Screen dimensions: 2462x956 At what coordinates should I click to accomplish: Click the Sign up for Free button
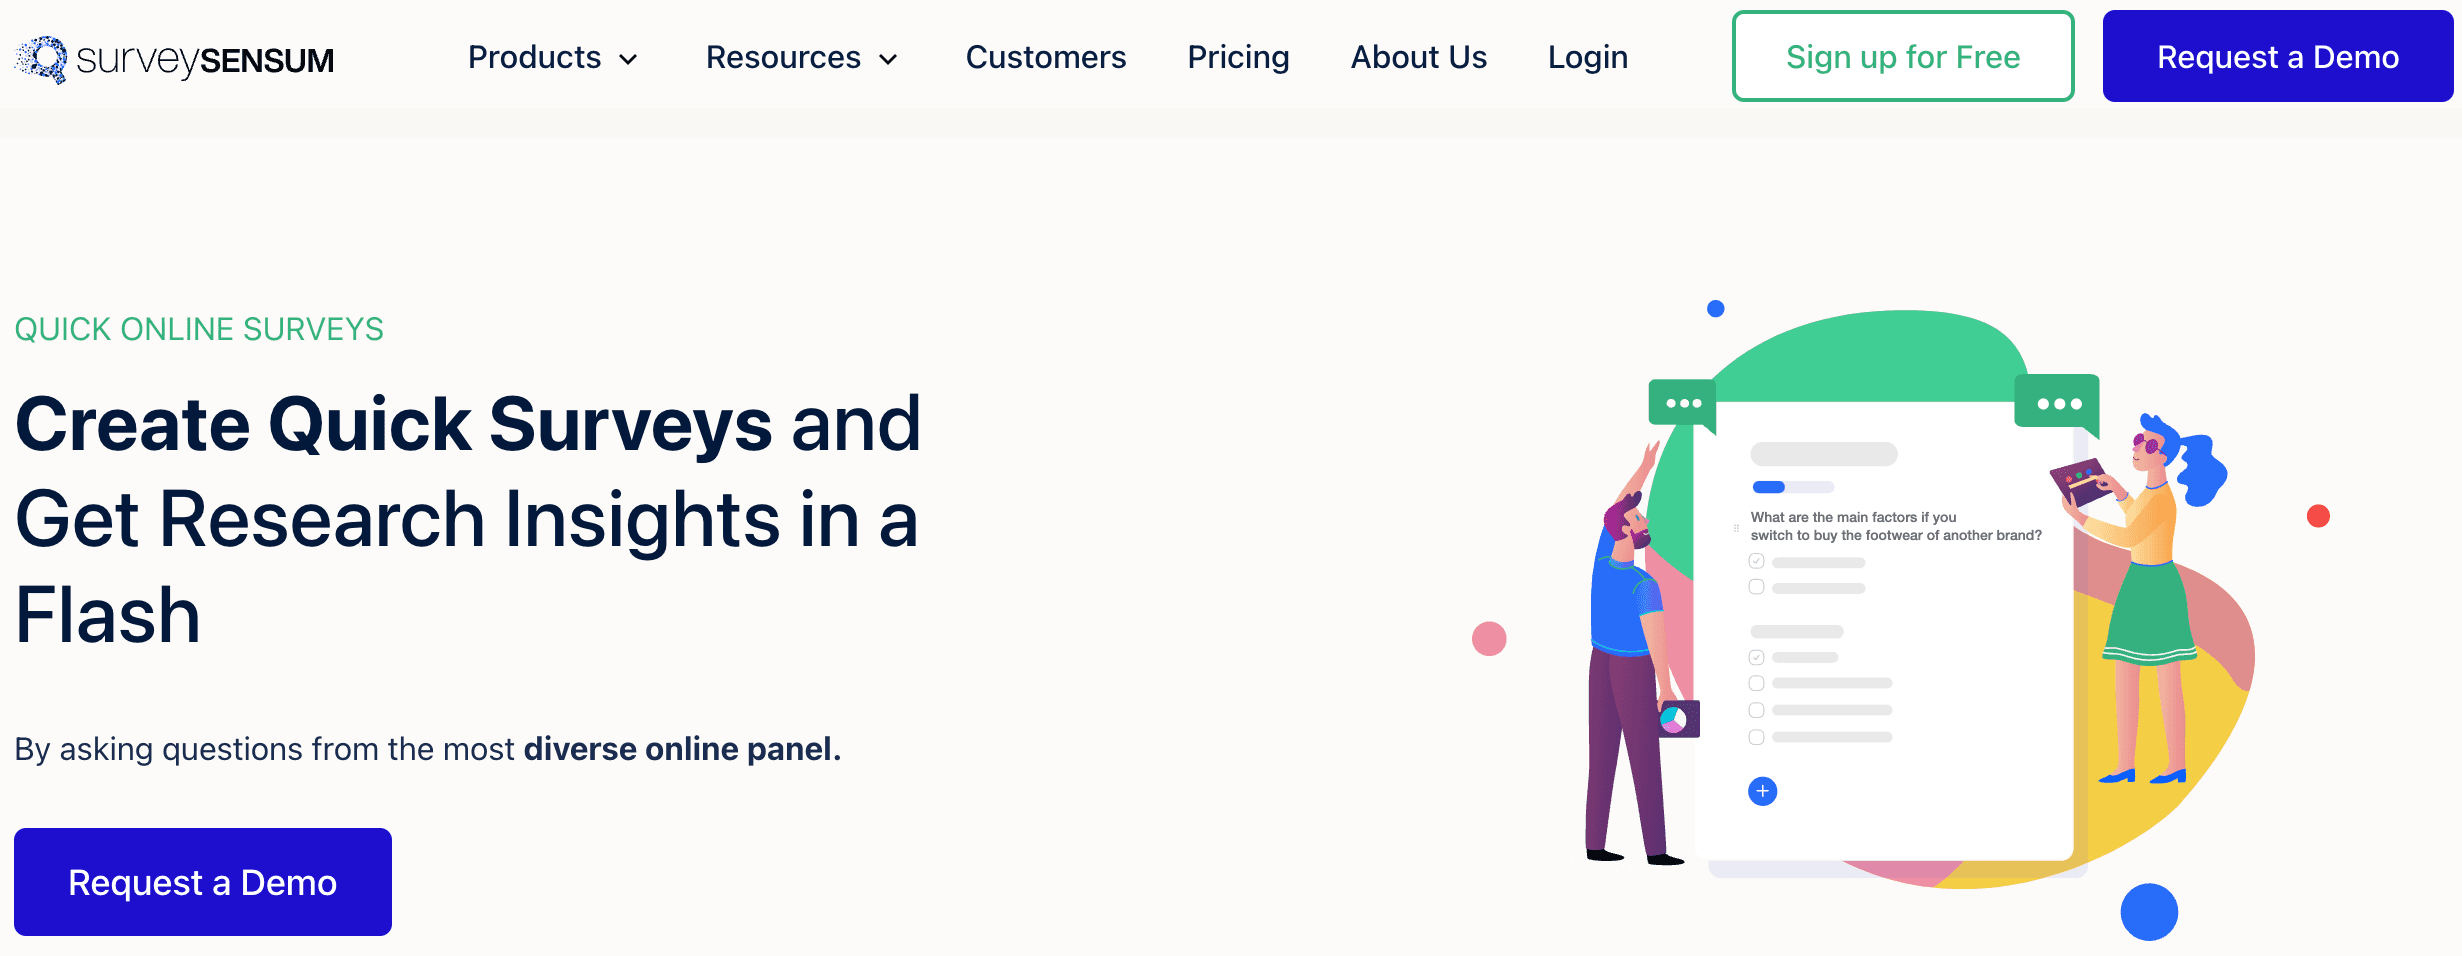click(x=1902, y=56)
